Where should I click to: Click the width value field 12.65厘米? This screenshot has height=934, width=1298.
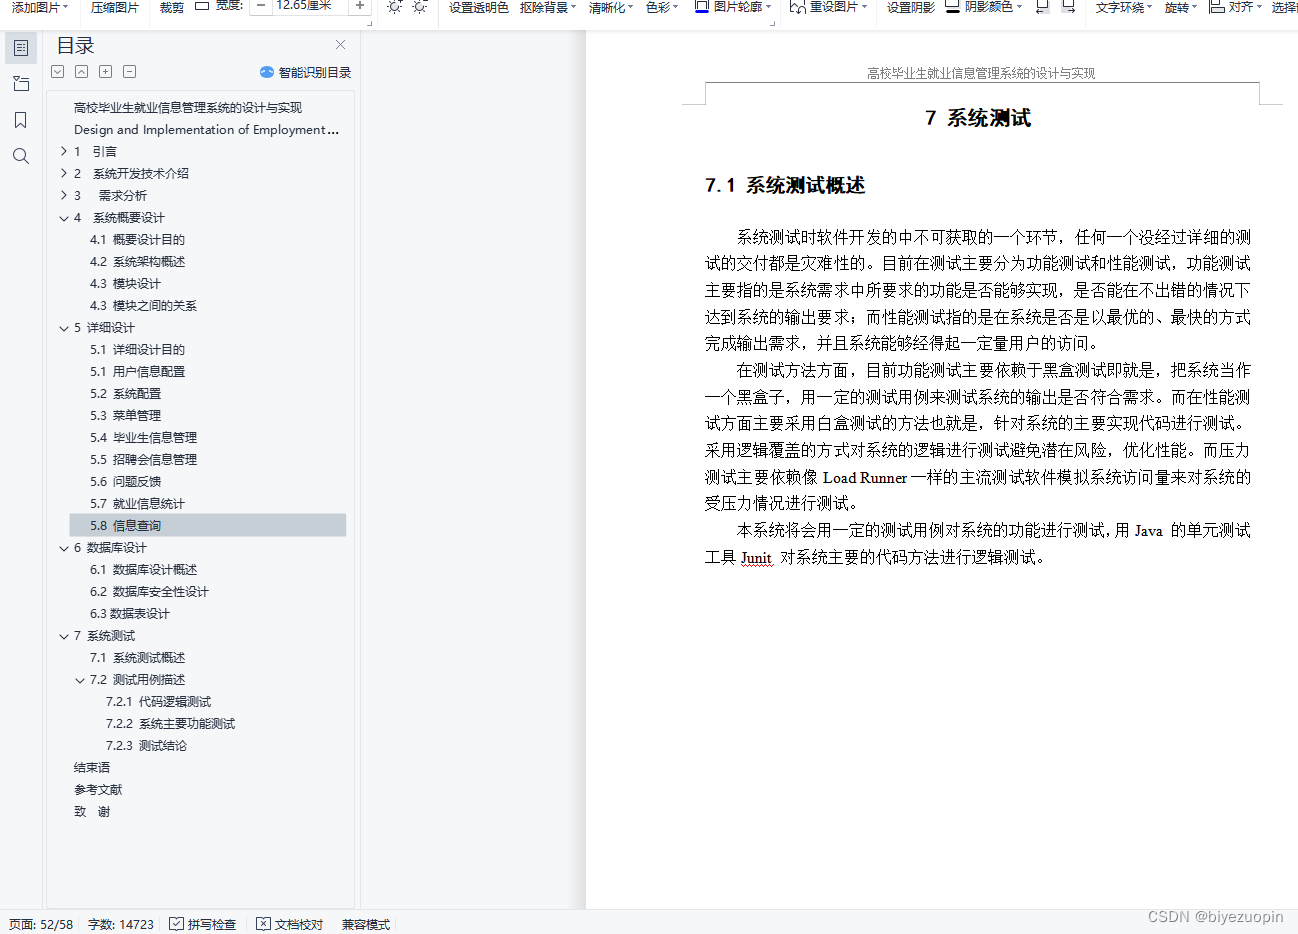309,6
